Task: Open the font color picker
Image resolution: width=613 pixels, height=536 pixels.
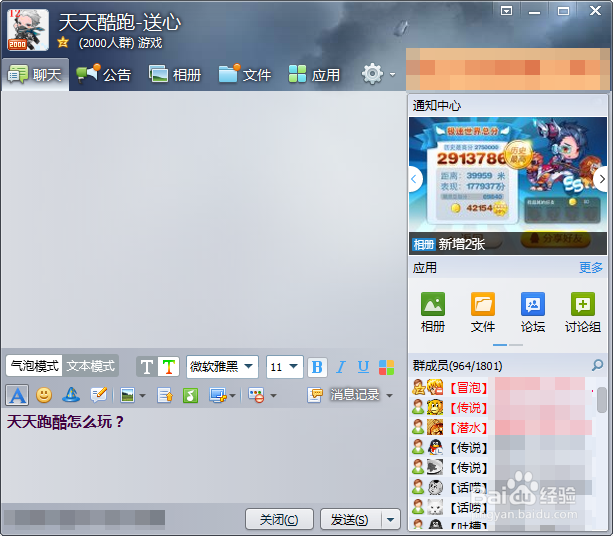Action: tap(386, 367)
